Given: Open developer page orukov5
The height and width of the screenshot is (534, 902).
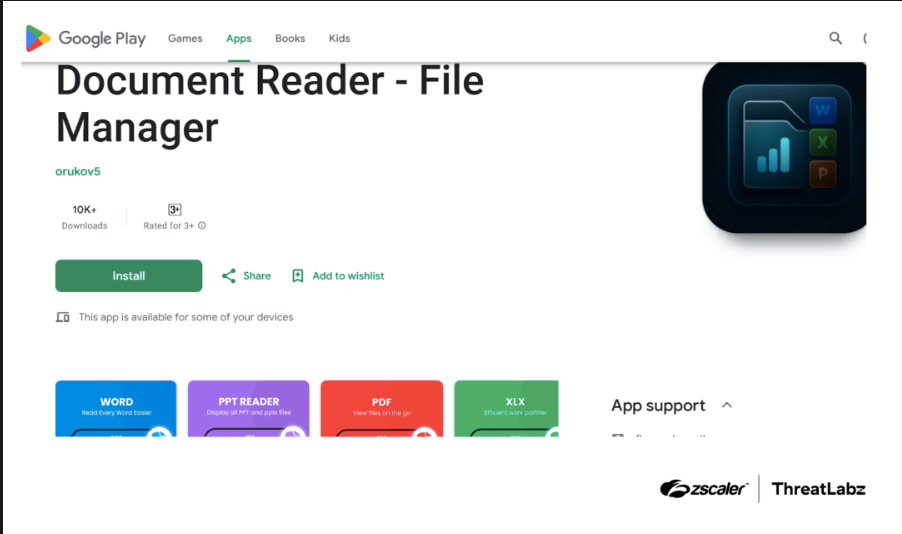Looking at the screenshot, I should [x=78, y=171].
